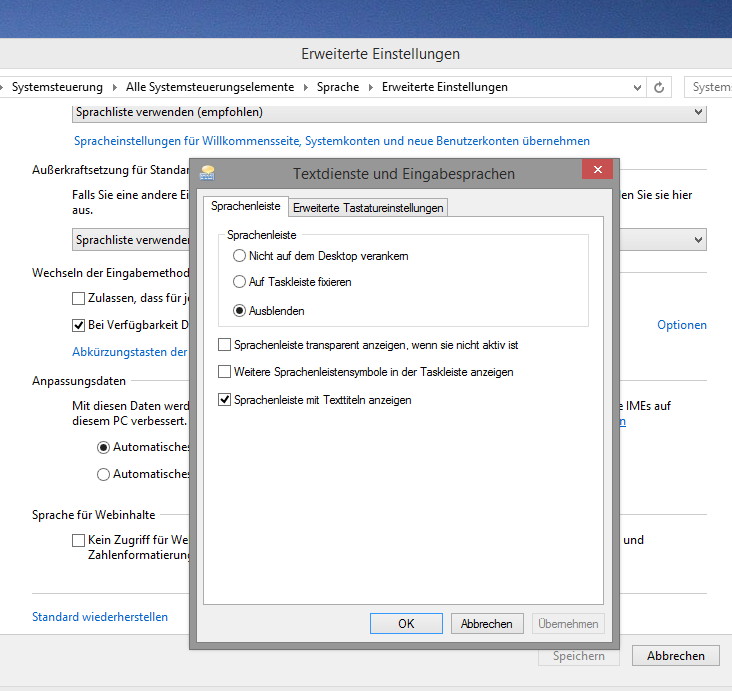This screenshot has width=732, height=691.
Task: Click the Sprache für Webinhalte heading
Action: 93,515
